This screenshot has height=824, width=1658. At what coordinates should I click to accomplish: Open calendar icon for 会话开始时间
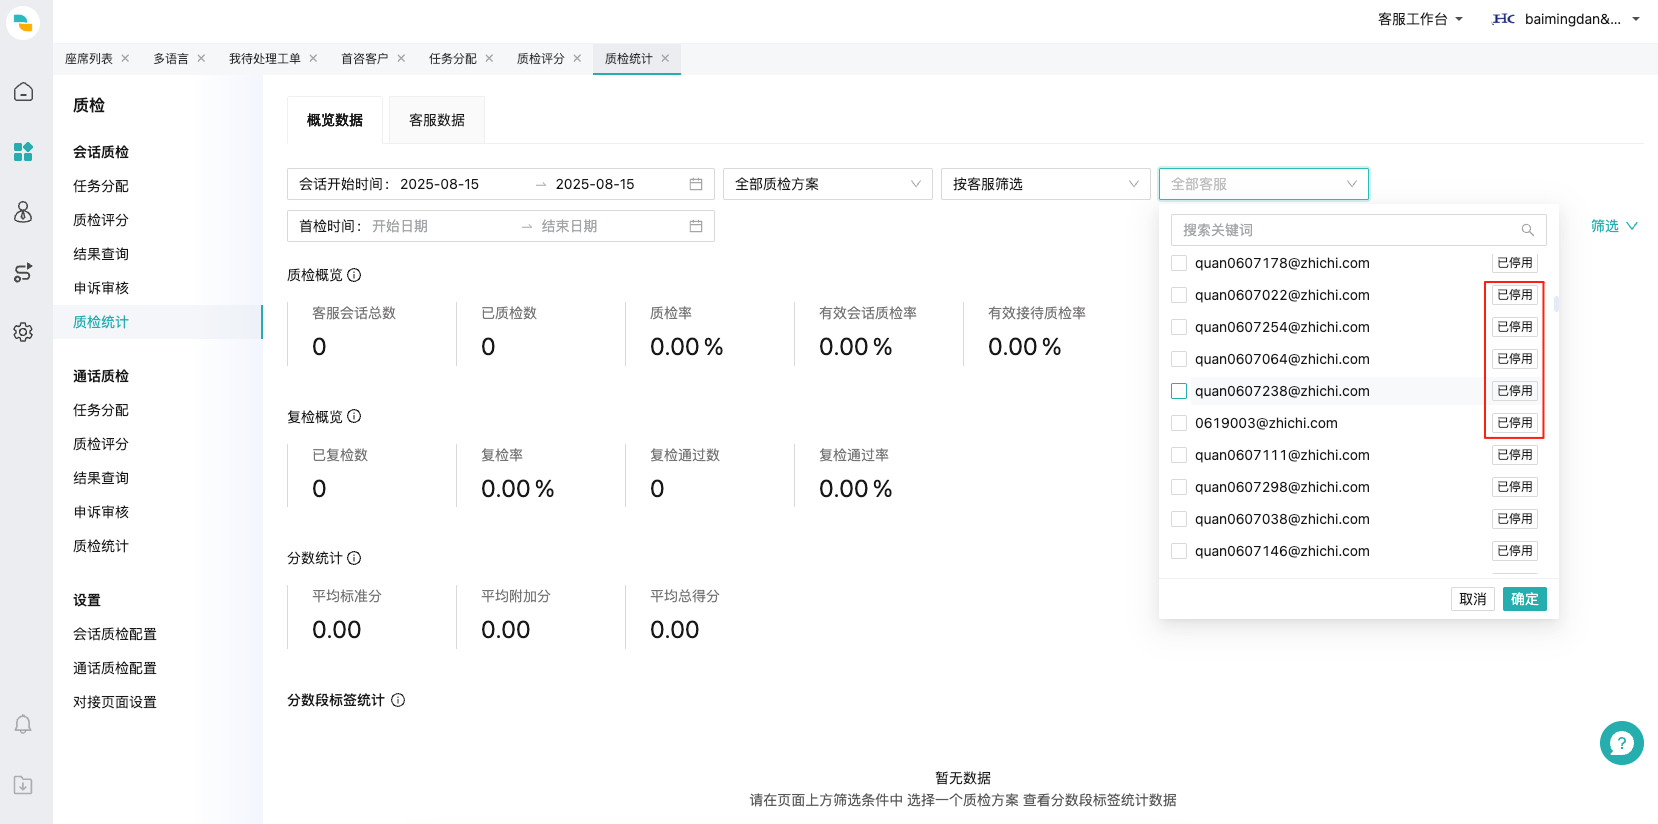(x=696, y=184)
